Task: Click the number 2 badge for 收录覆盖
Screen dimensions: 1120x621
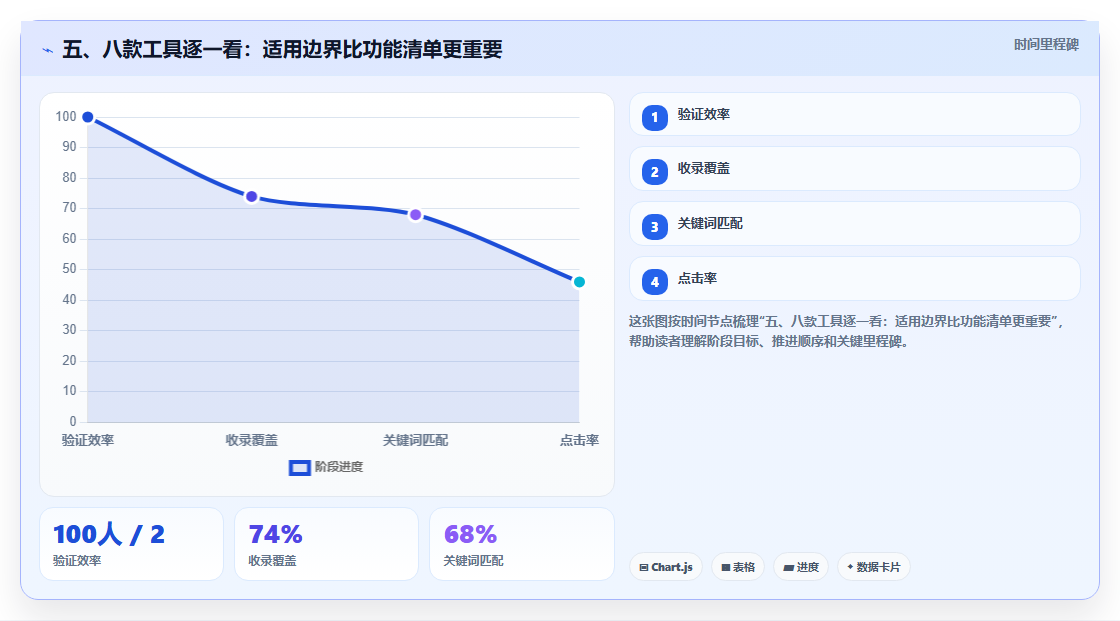Action: point(654,172)
